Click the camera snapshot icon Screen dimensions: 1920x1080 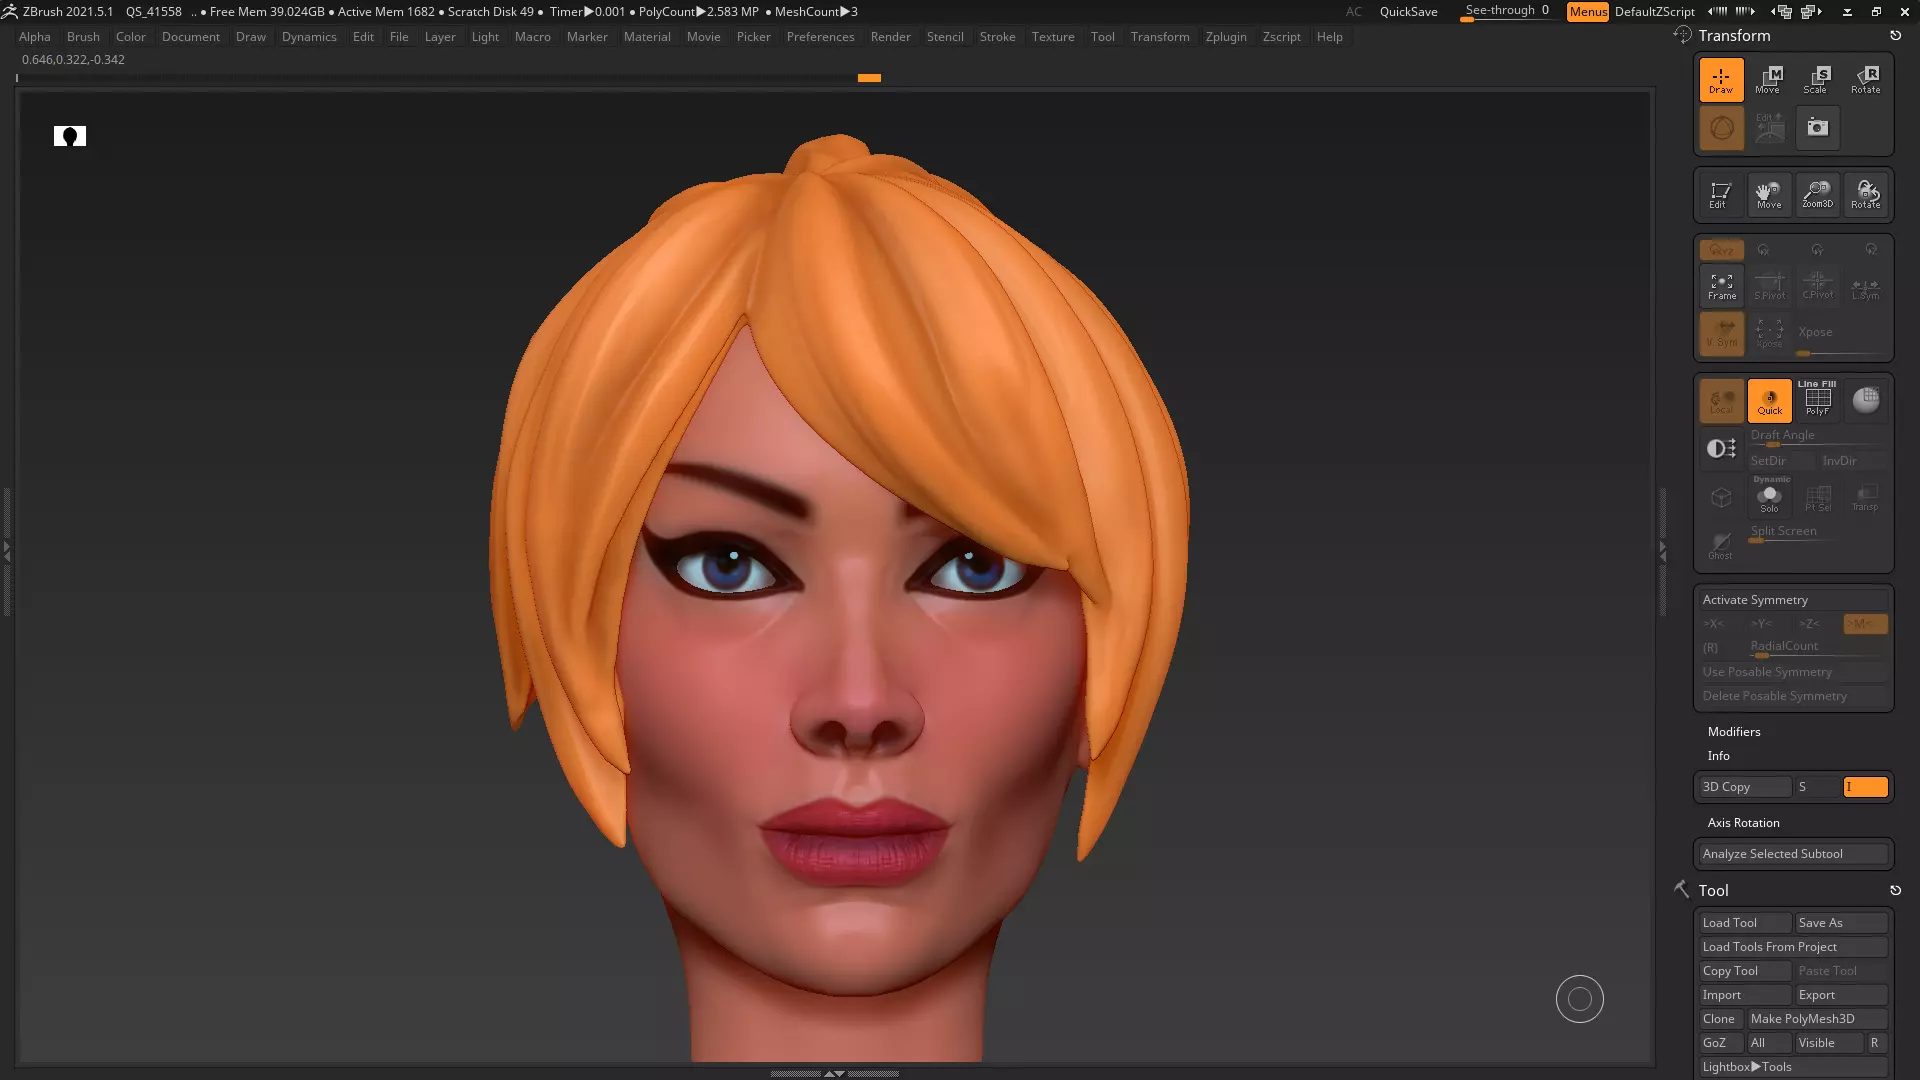pos(1817,128)
